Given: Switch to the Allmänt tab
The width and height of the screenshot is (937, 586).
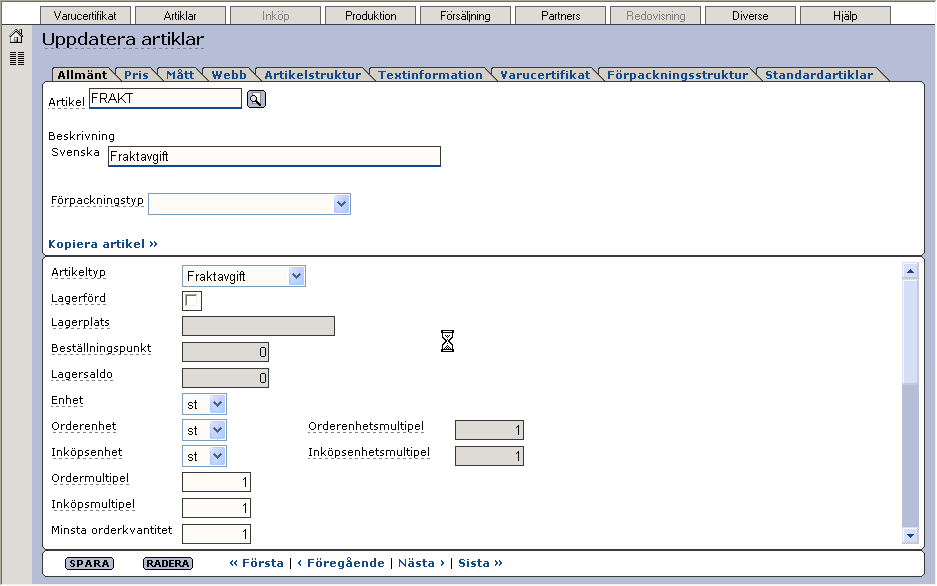Looking at the screenshot, I should [82, 75].
